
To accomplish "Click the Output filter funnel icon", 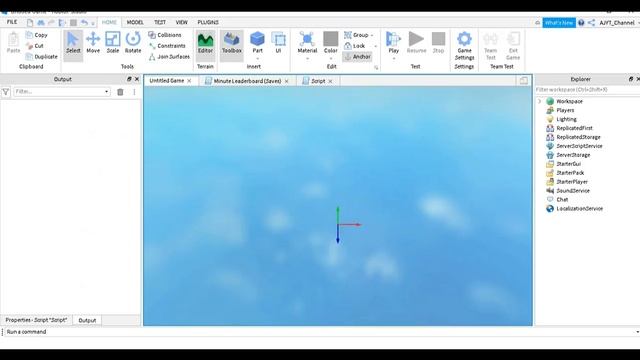I will (x=6, y=92).
